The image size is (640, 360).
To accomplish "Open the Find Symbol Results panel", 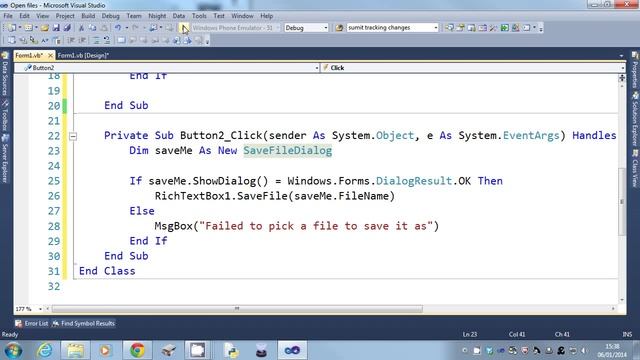I will click(x=84, y=323).
